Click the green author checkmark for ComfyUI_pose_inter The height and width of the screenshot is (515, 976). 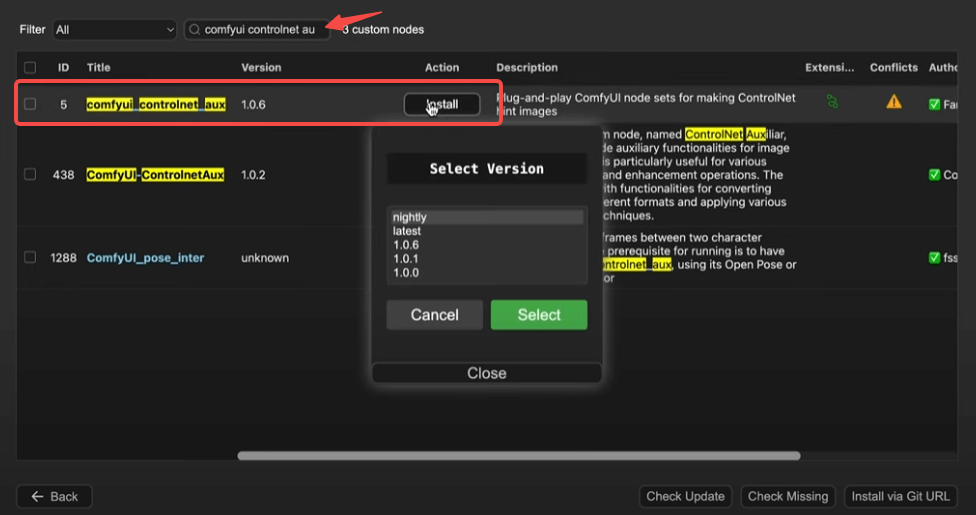[934, 258]
